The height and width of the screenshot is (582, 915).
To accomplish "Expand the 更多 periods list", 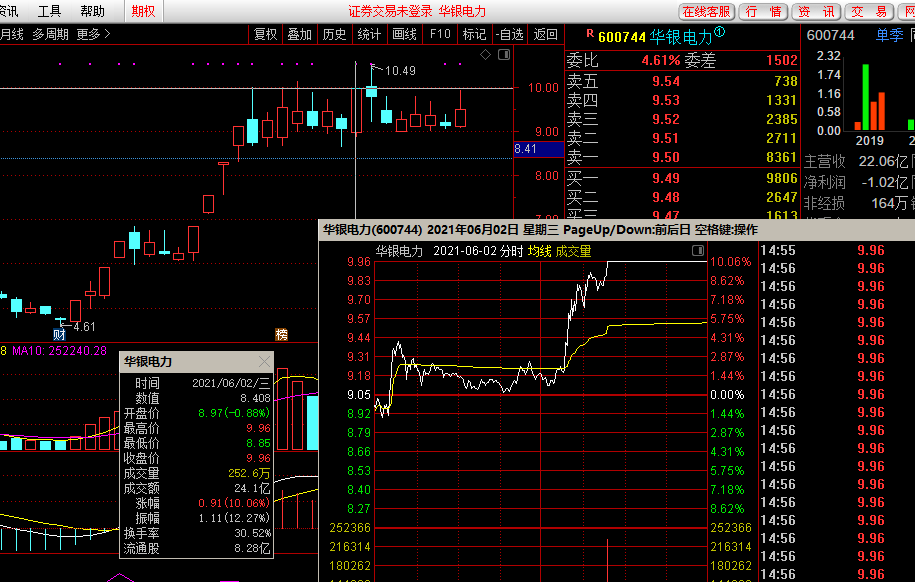I will tap(93, 34).
